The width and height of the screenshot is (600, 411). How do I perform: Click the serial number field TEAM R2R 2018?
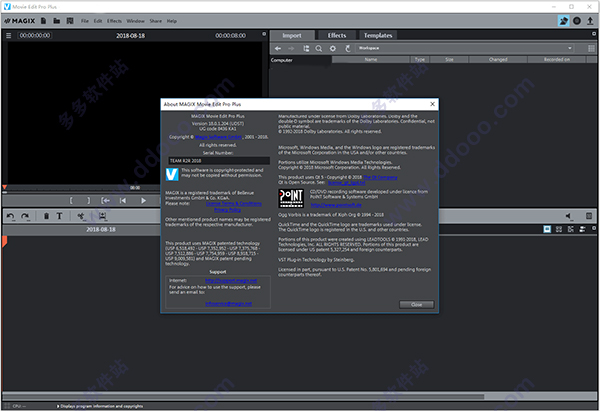click(x=219, y=161)
